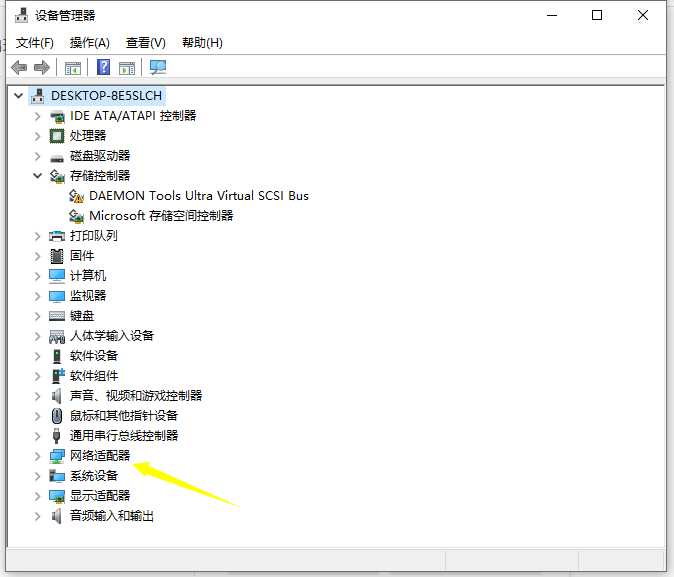This screenshot has height=577, width=674.
Task: Close the 设备管理器 window
Action: (643, 15)
